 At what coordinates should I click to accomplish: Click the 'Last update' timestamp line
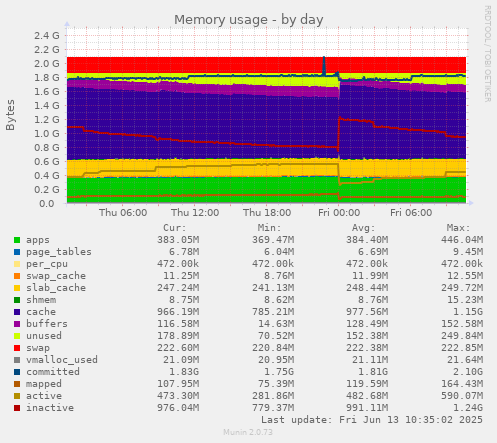pyautogui.click(x=372, y=420)
